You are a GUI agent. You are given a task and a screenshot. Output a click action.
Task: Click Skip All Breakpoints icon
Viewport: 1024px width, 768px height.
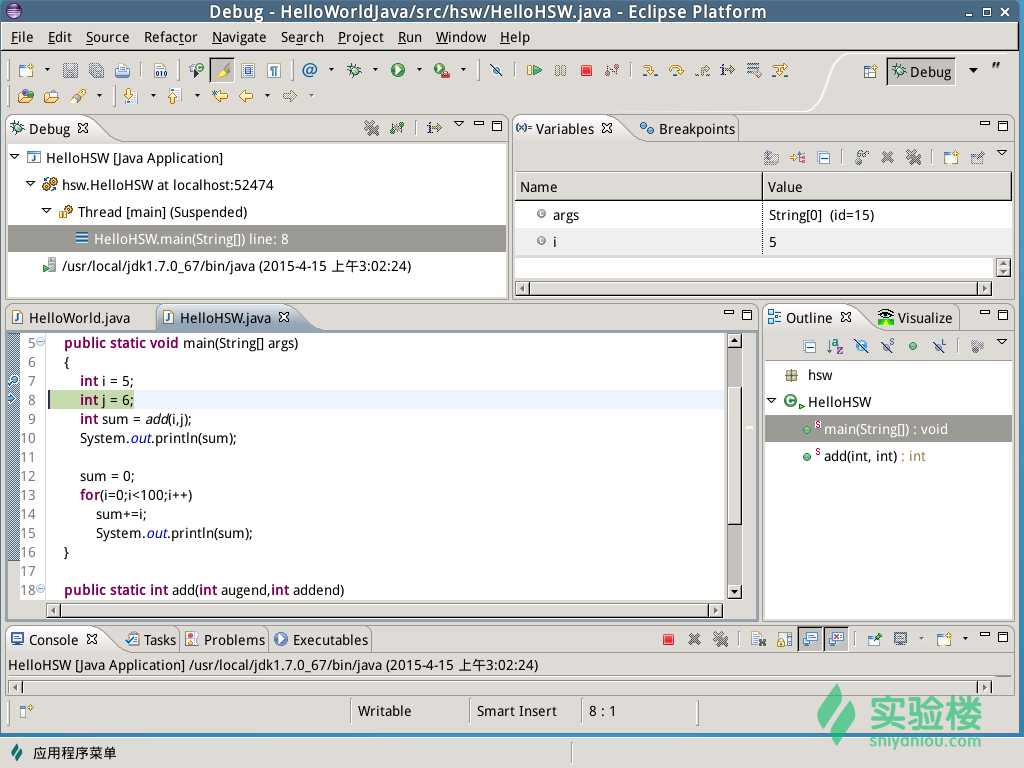496,70
